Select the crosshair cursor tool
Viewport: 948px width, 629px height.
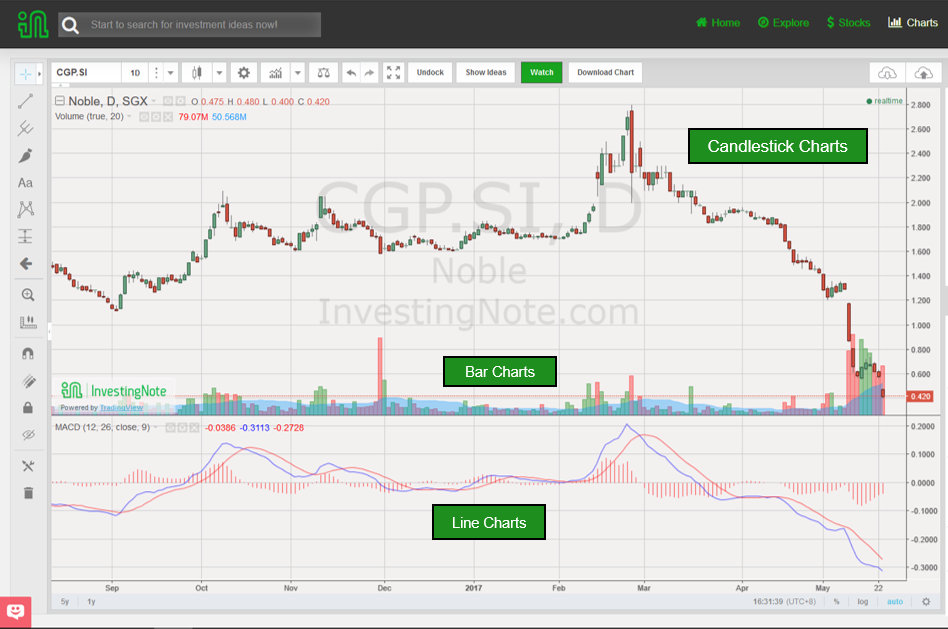(28, 72)
